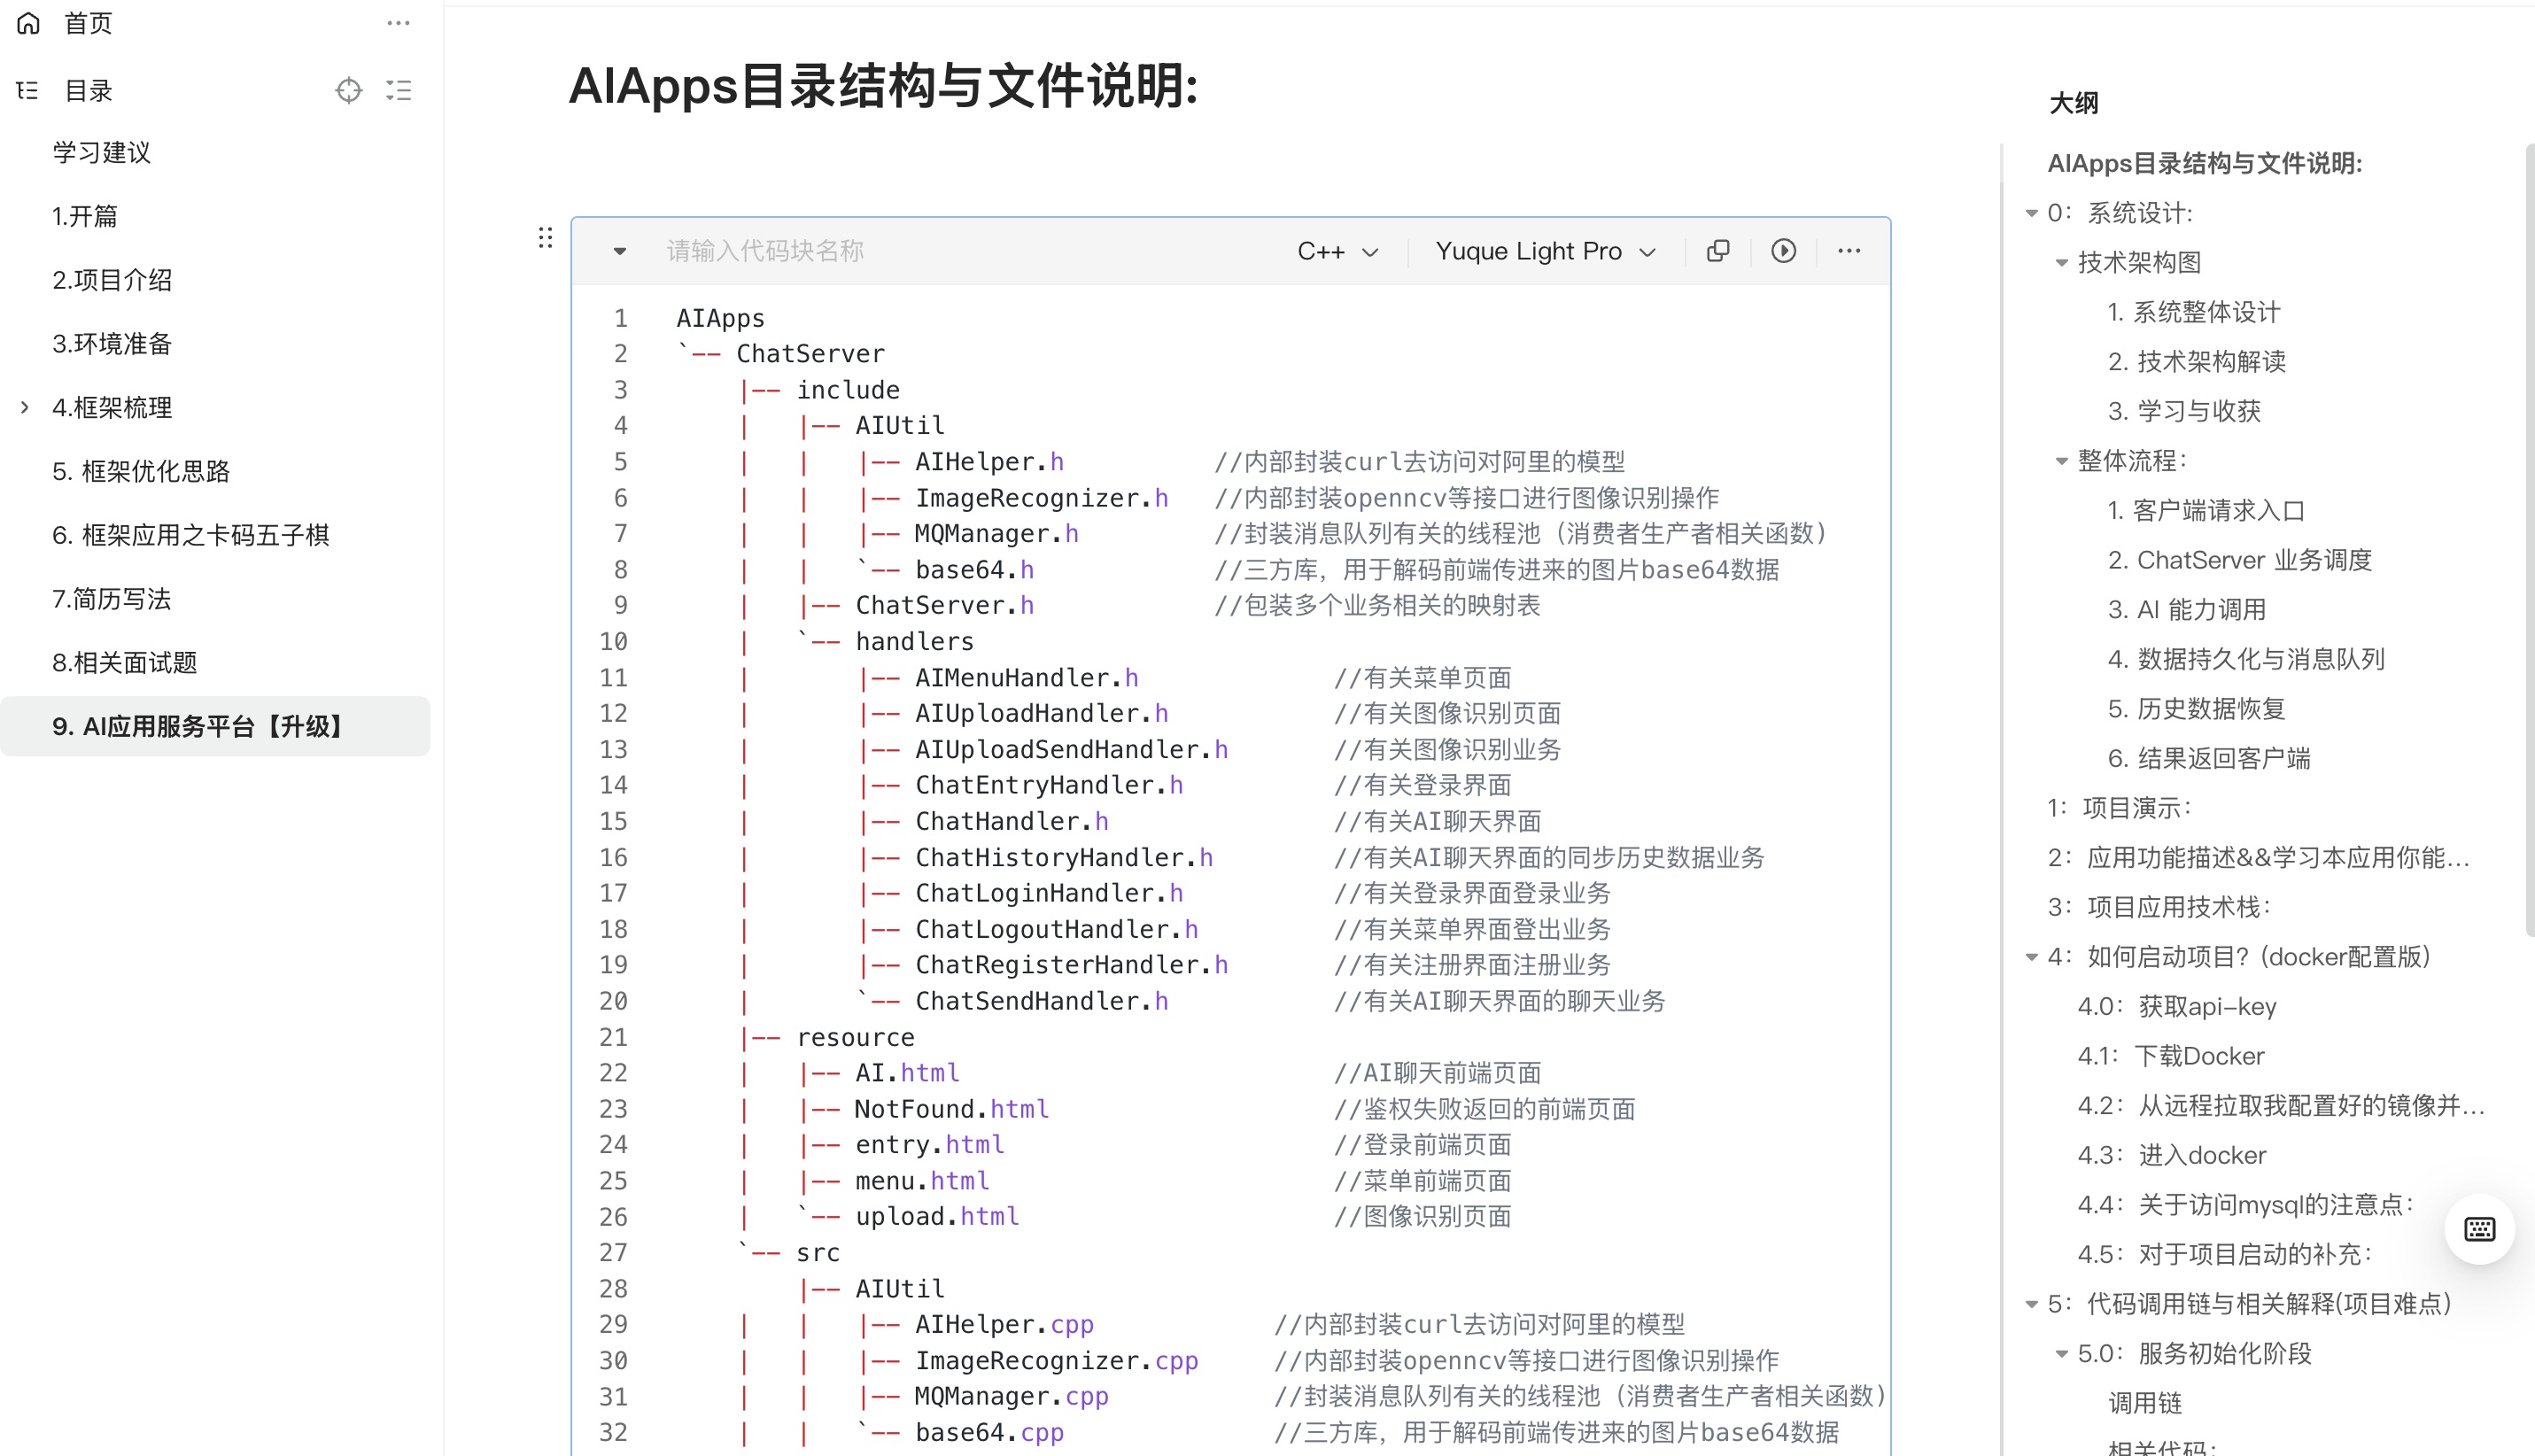This screenshot has width=2535, height=1456.
Task: Jump to 1. 系统整体设计 in the outline
Action: point(2193,312)
